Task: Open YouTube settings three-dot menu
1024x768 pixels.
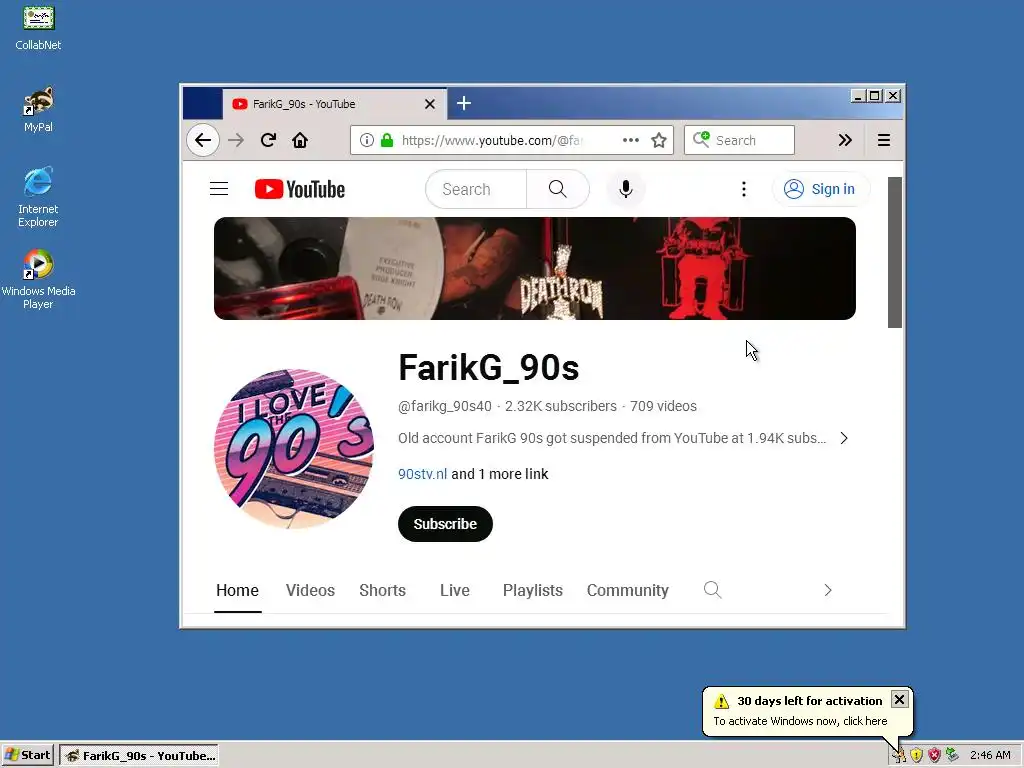Action: tap(743, 189)
